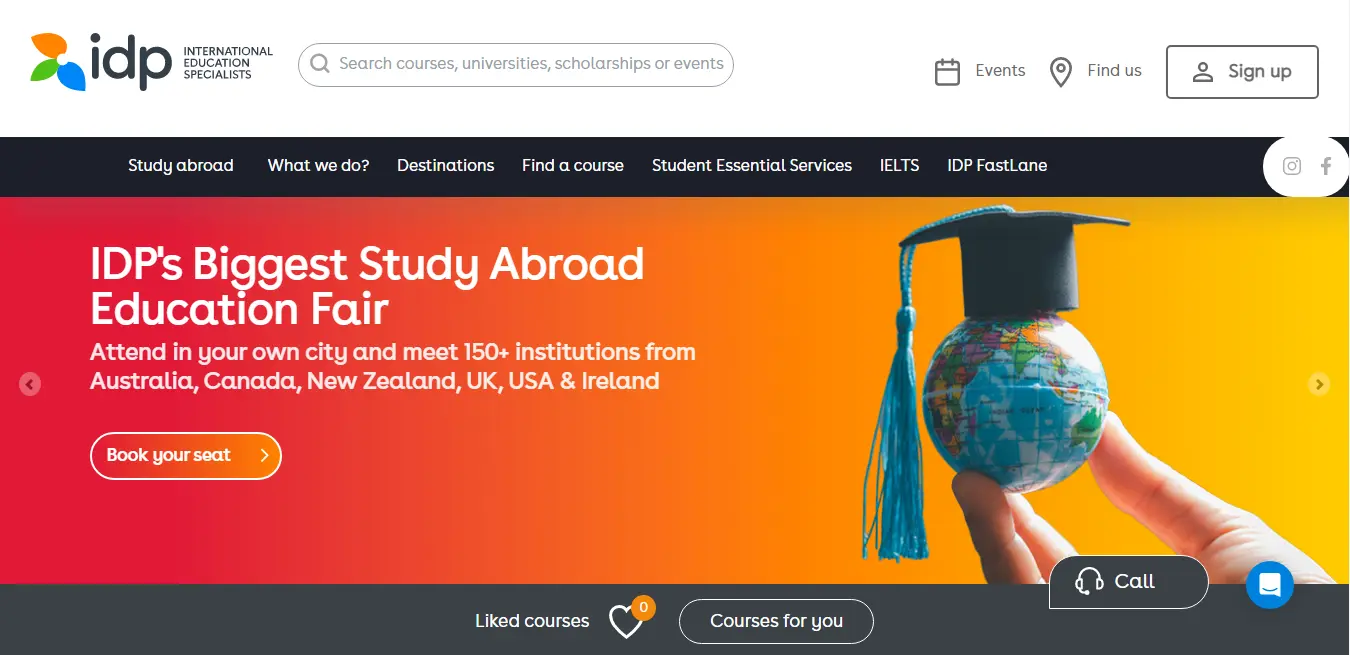This screenshot has height=655, width=1350.
Task: Click the Call headset button
Action: click(x=1129, y=582)
